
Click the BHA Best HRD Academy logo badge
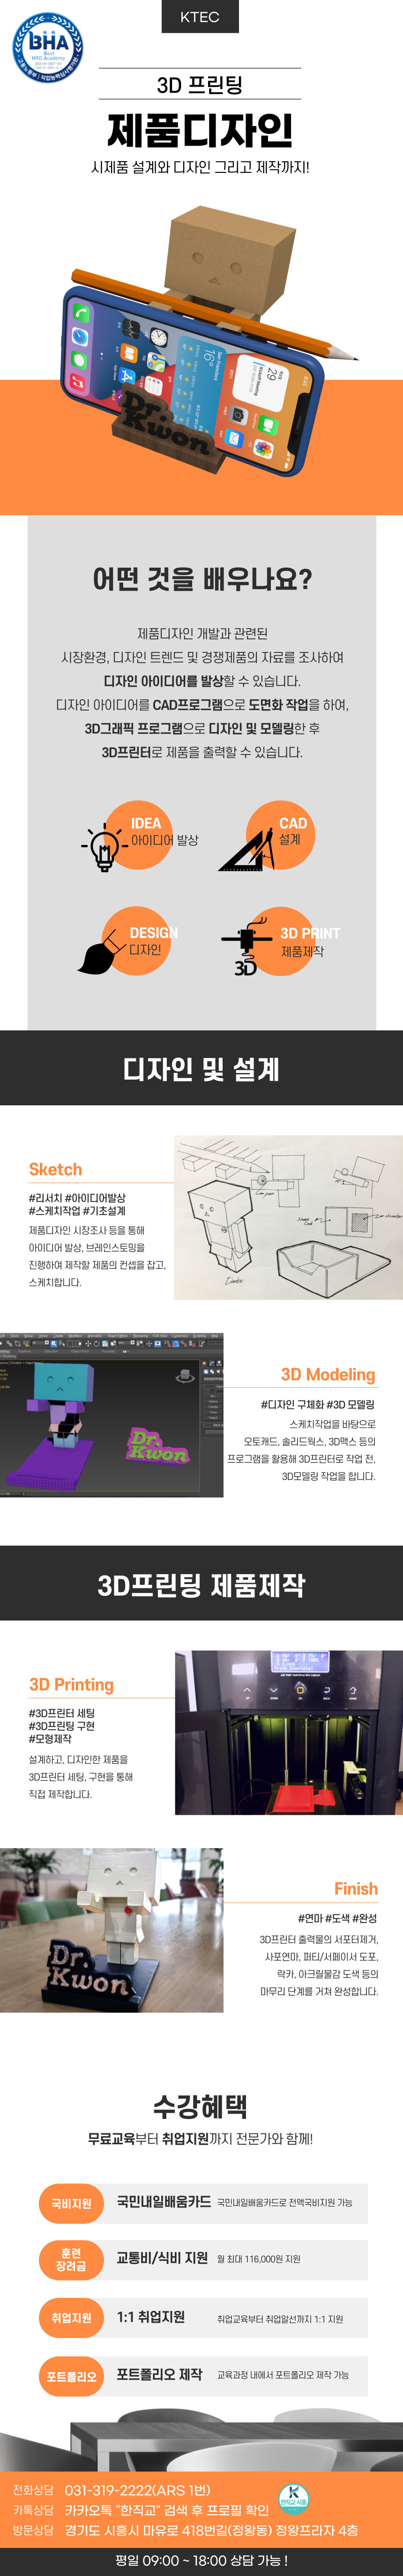[47, 48]
